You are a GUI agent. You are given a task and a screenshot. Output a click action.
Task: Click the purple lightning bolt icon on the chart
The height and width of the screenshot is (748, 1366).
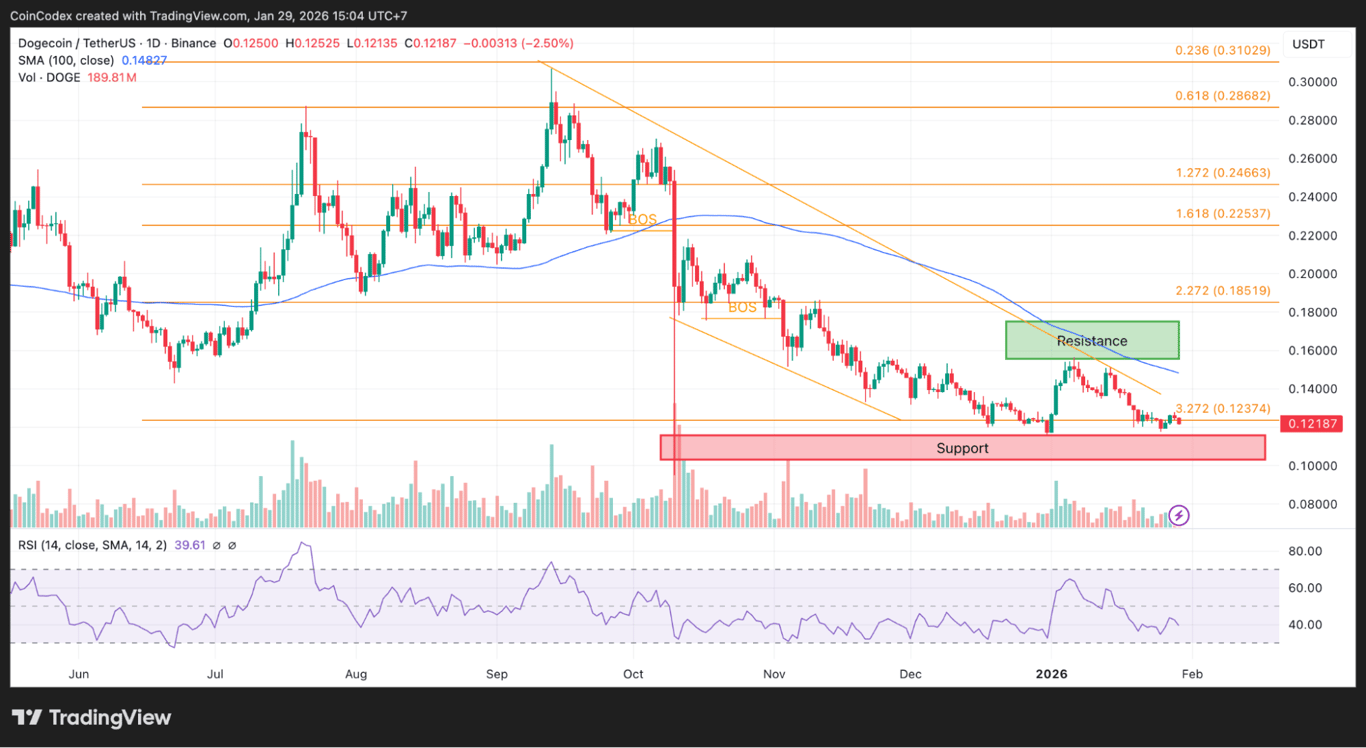(x=1178, y=515)
